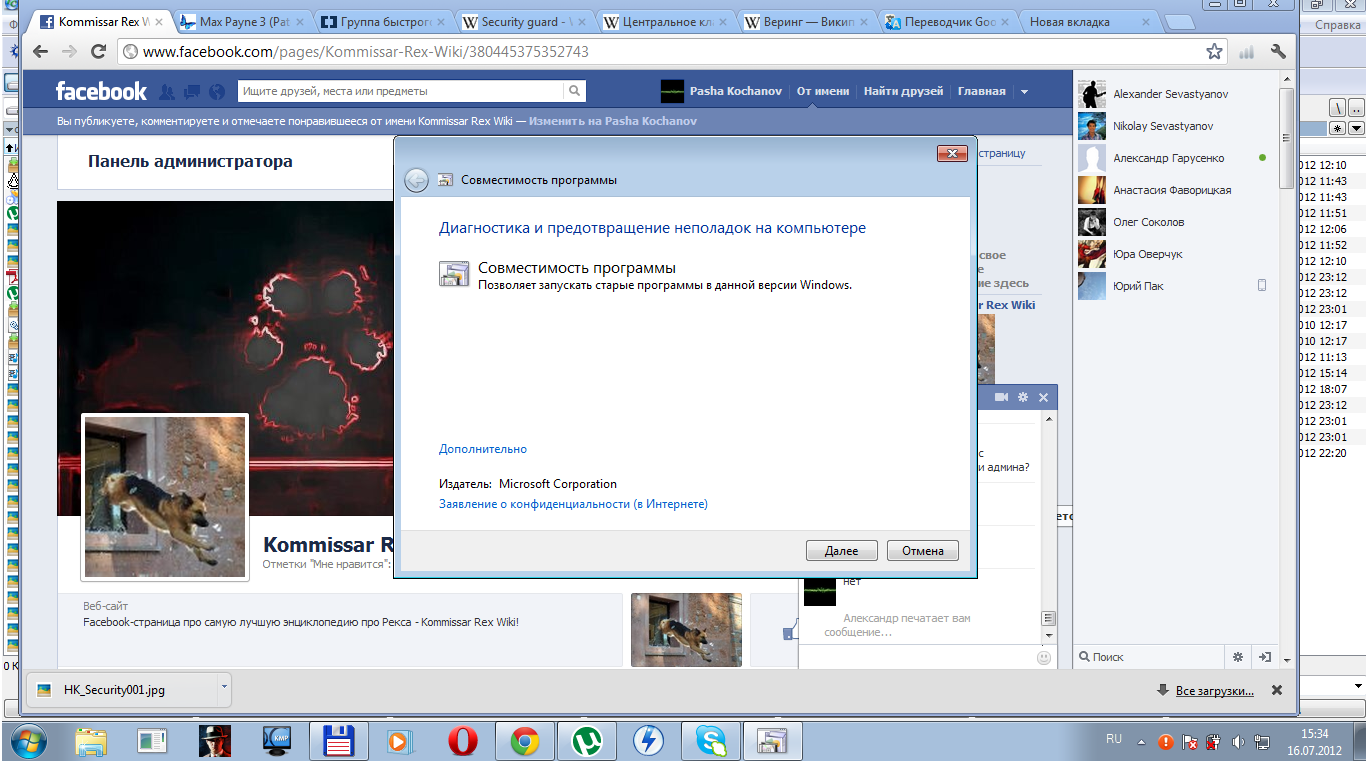The image size is (1366, 768).
Task: Start a video call in the chat window
Action: (1001, 397)
